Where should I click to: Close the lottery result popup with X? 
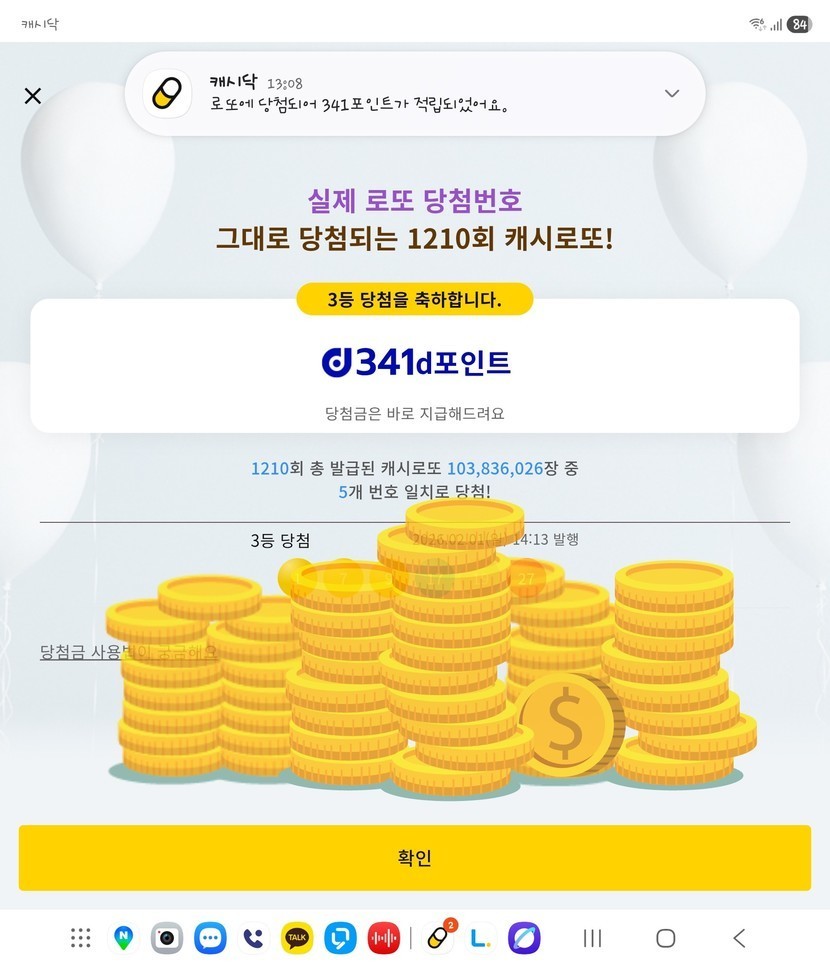(x=33, y=96)
